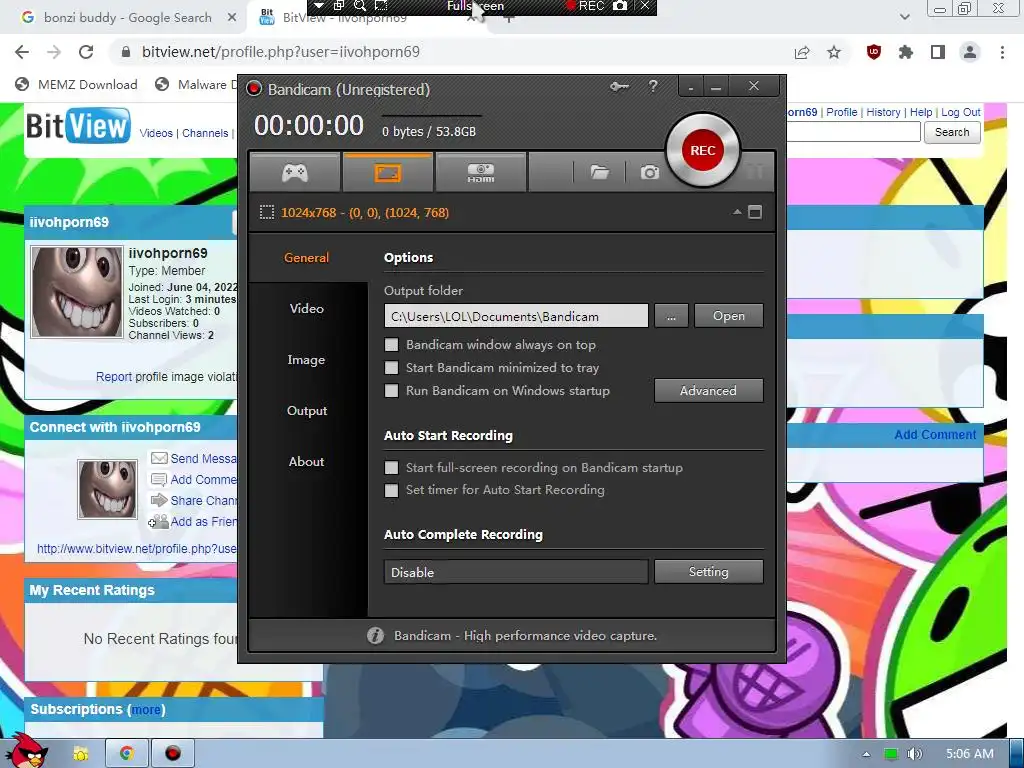Click dashed rectangle selection icon beside 1024x768
This screenshot has height=768, width=1024.
[x=266, y=212]
